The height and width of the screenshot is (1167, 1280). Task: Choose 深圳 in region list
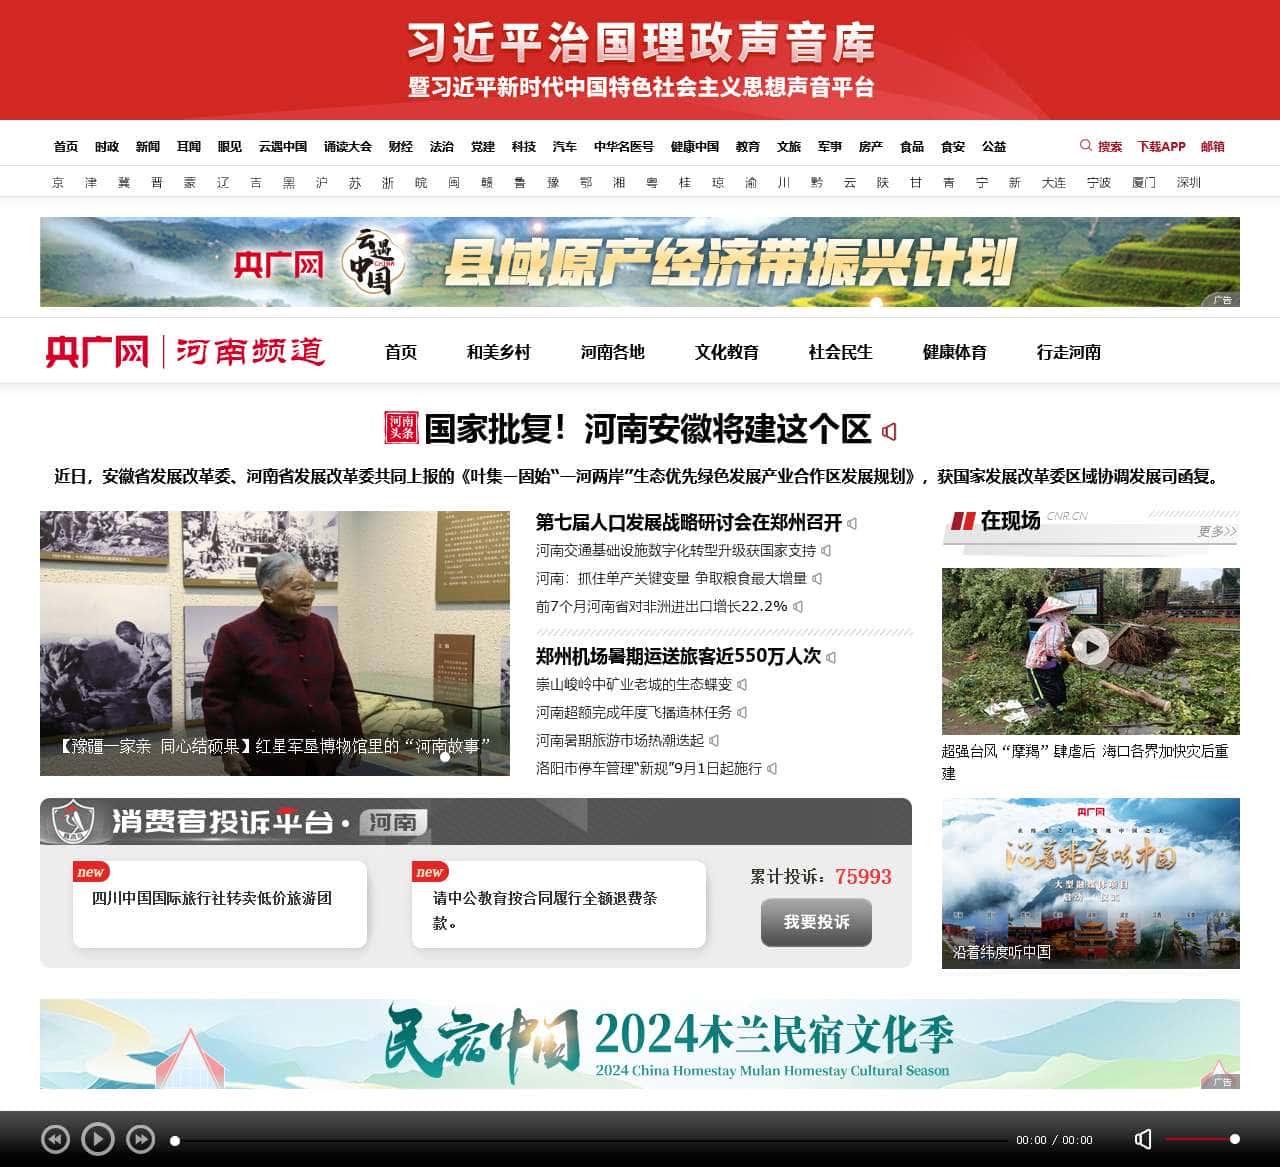coord(1189,182)
